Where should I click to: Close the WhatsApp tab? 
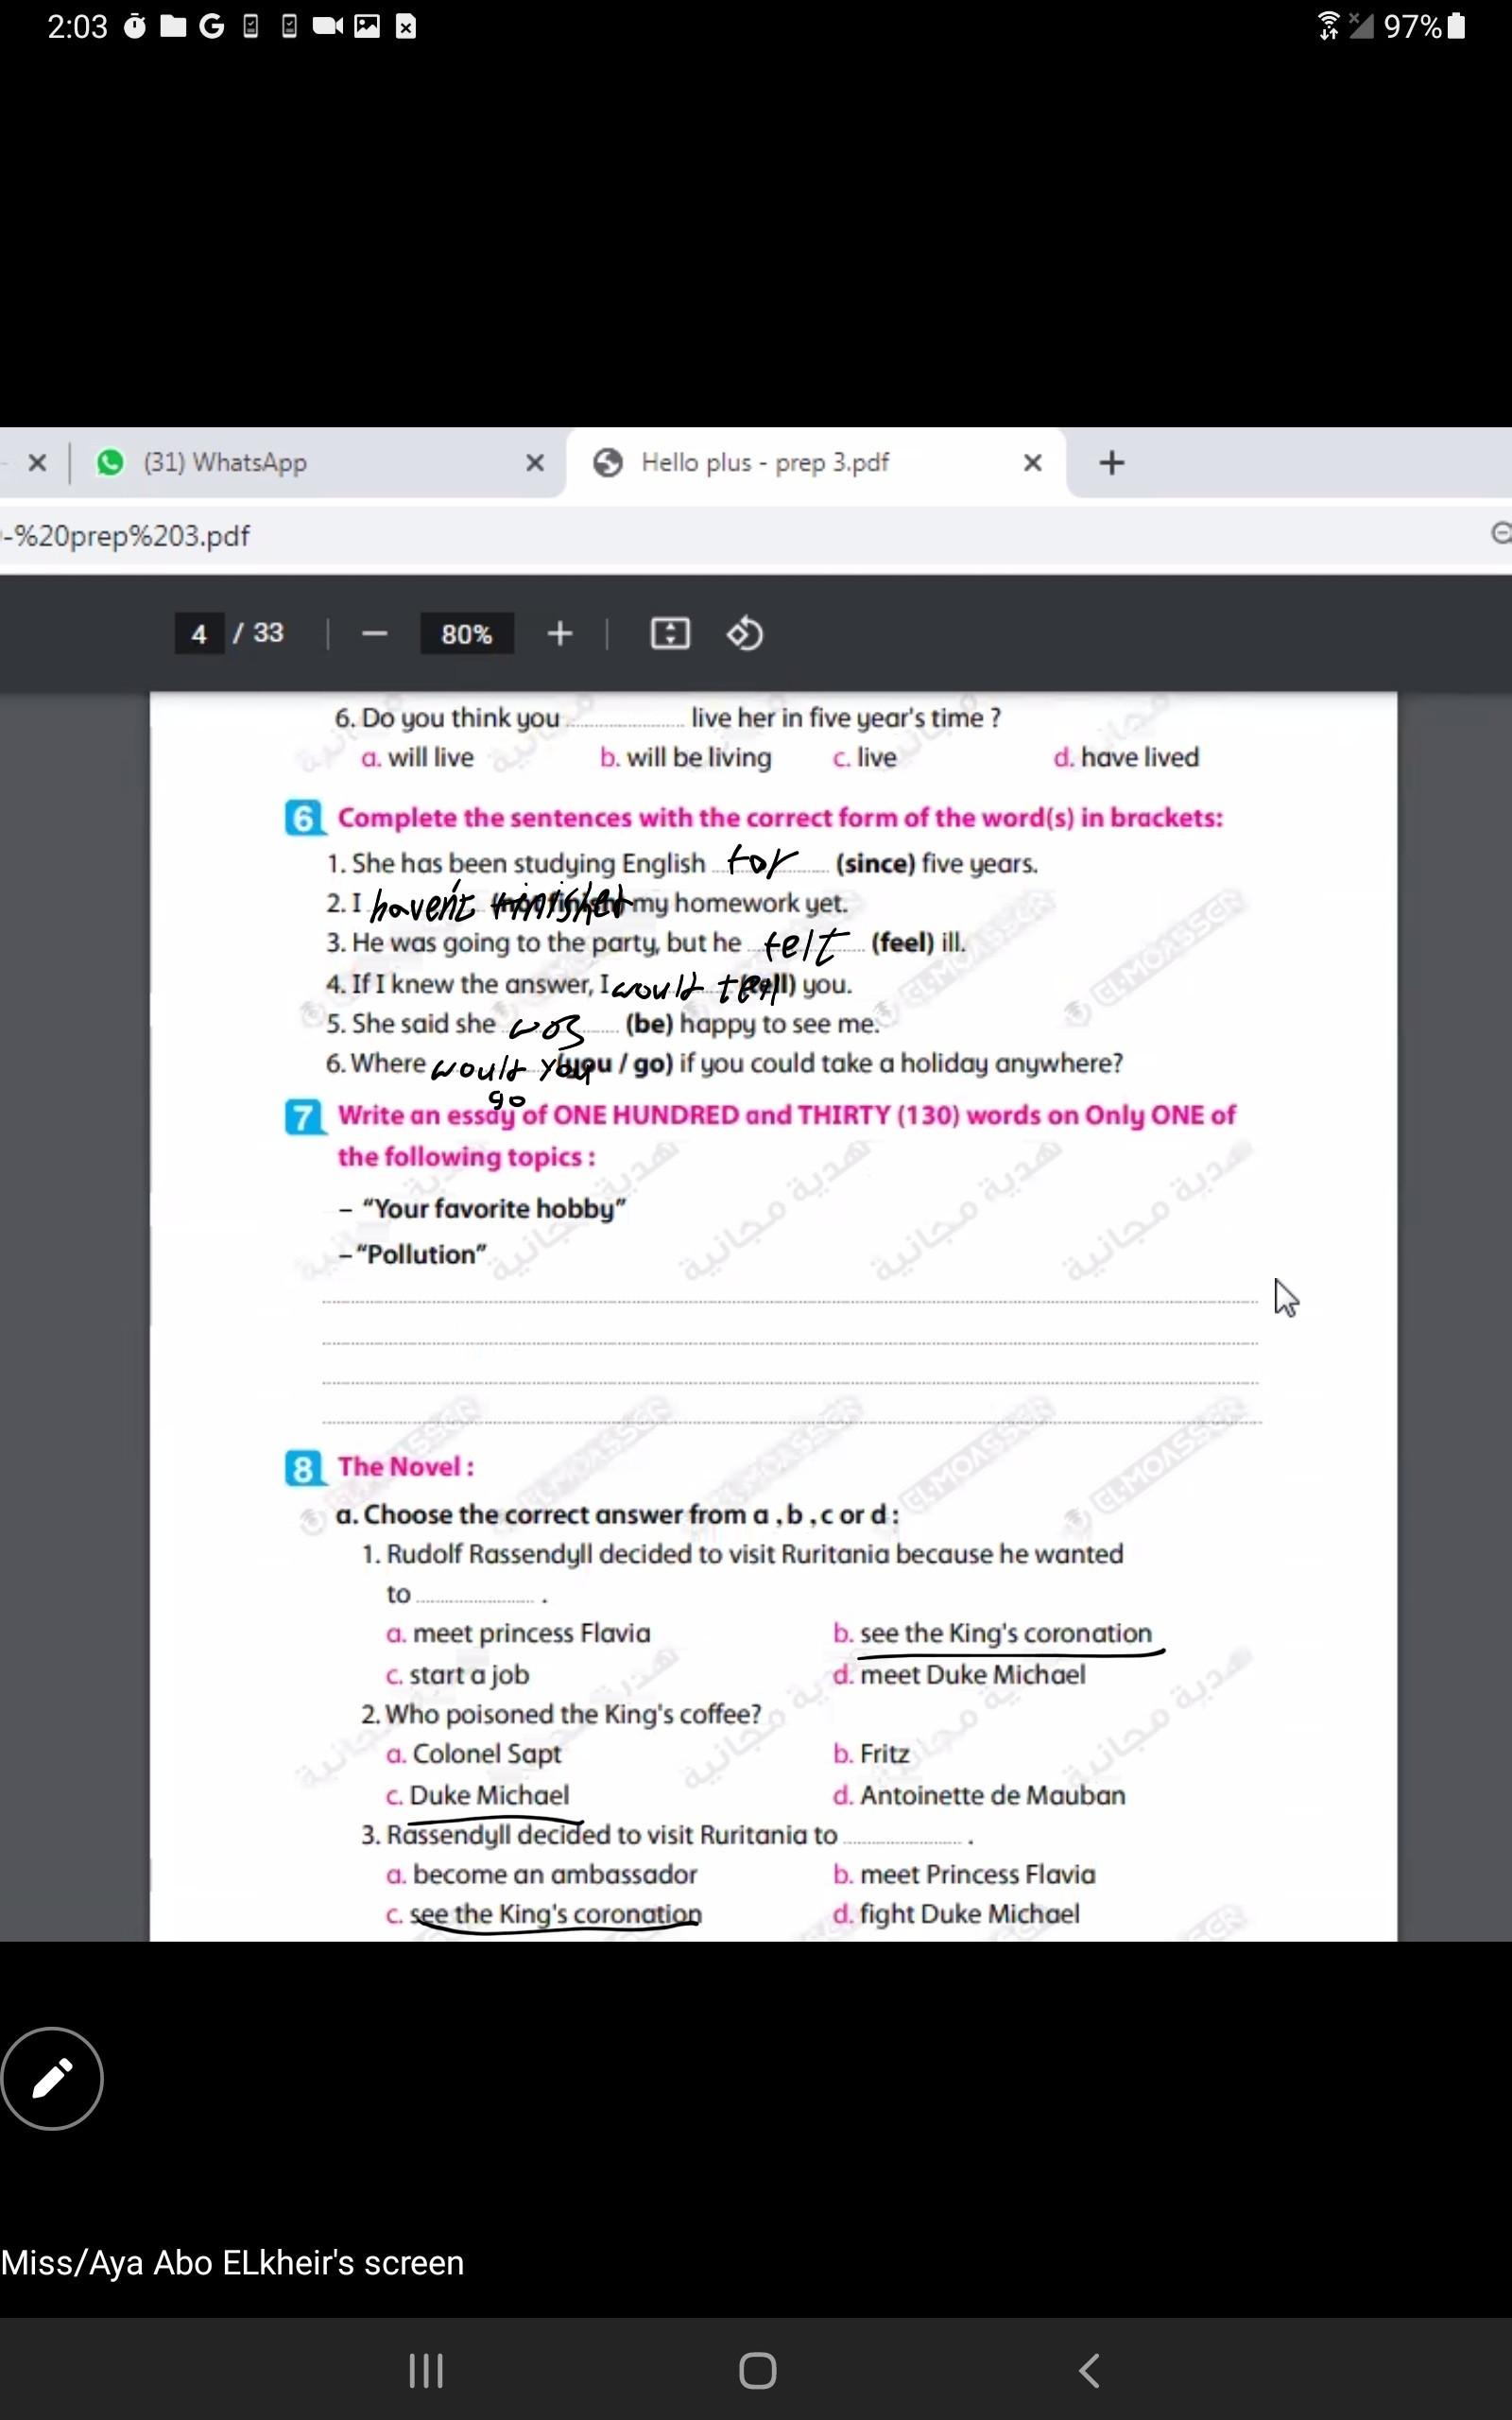(x=535, y=462)
